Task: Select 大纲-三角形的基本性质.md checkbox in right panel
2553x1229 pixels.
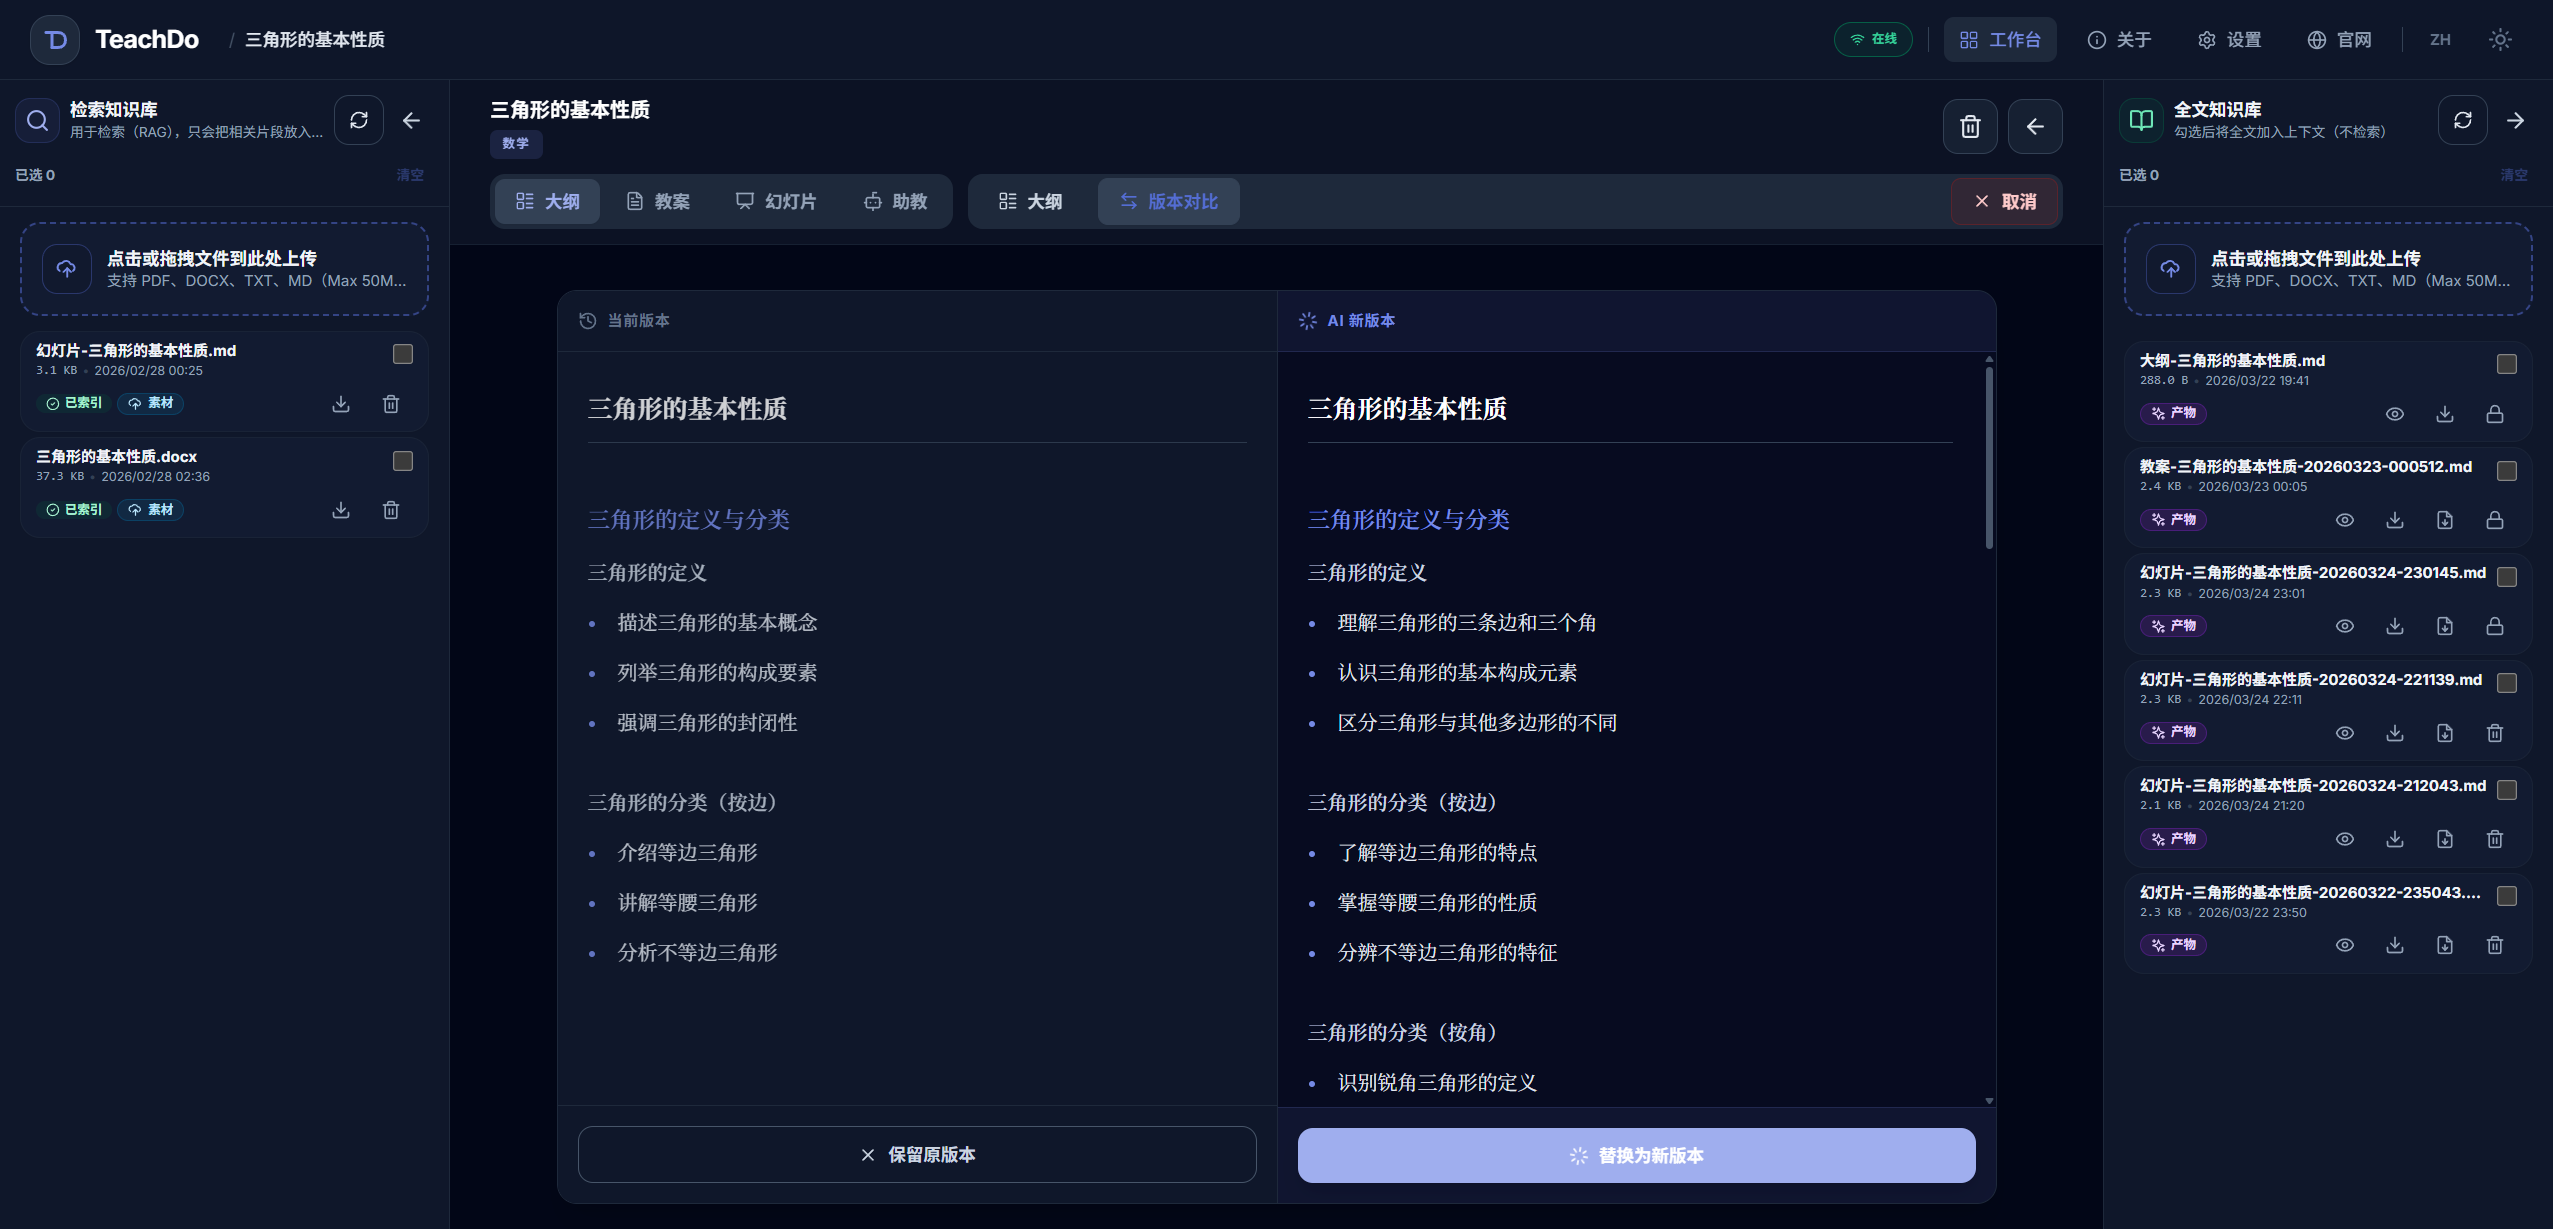Action: (2504, 364)
